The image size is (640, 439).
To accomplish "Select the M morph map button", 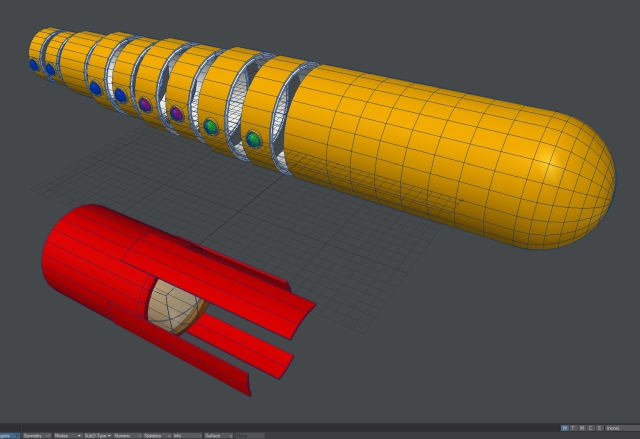I will point(583,428).
